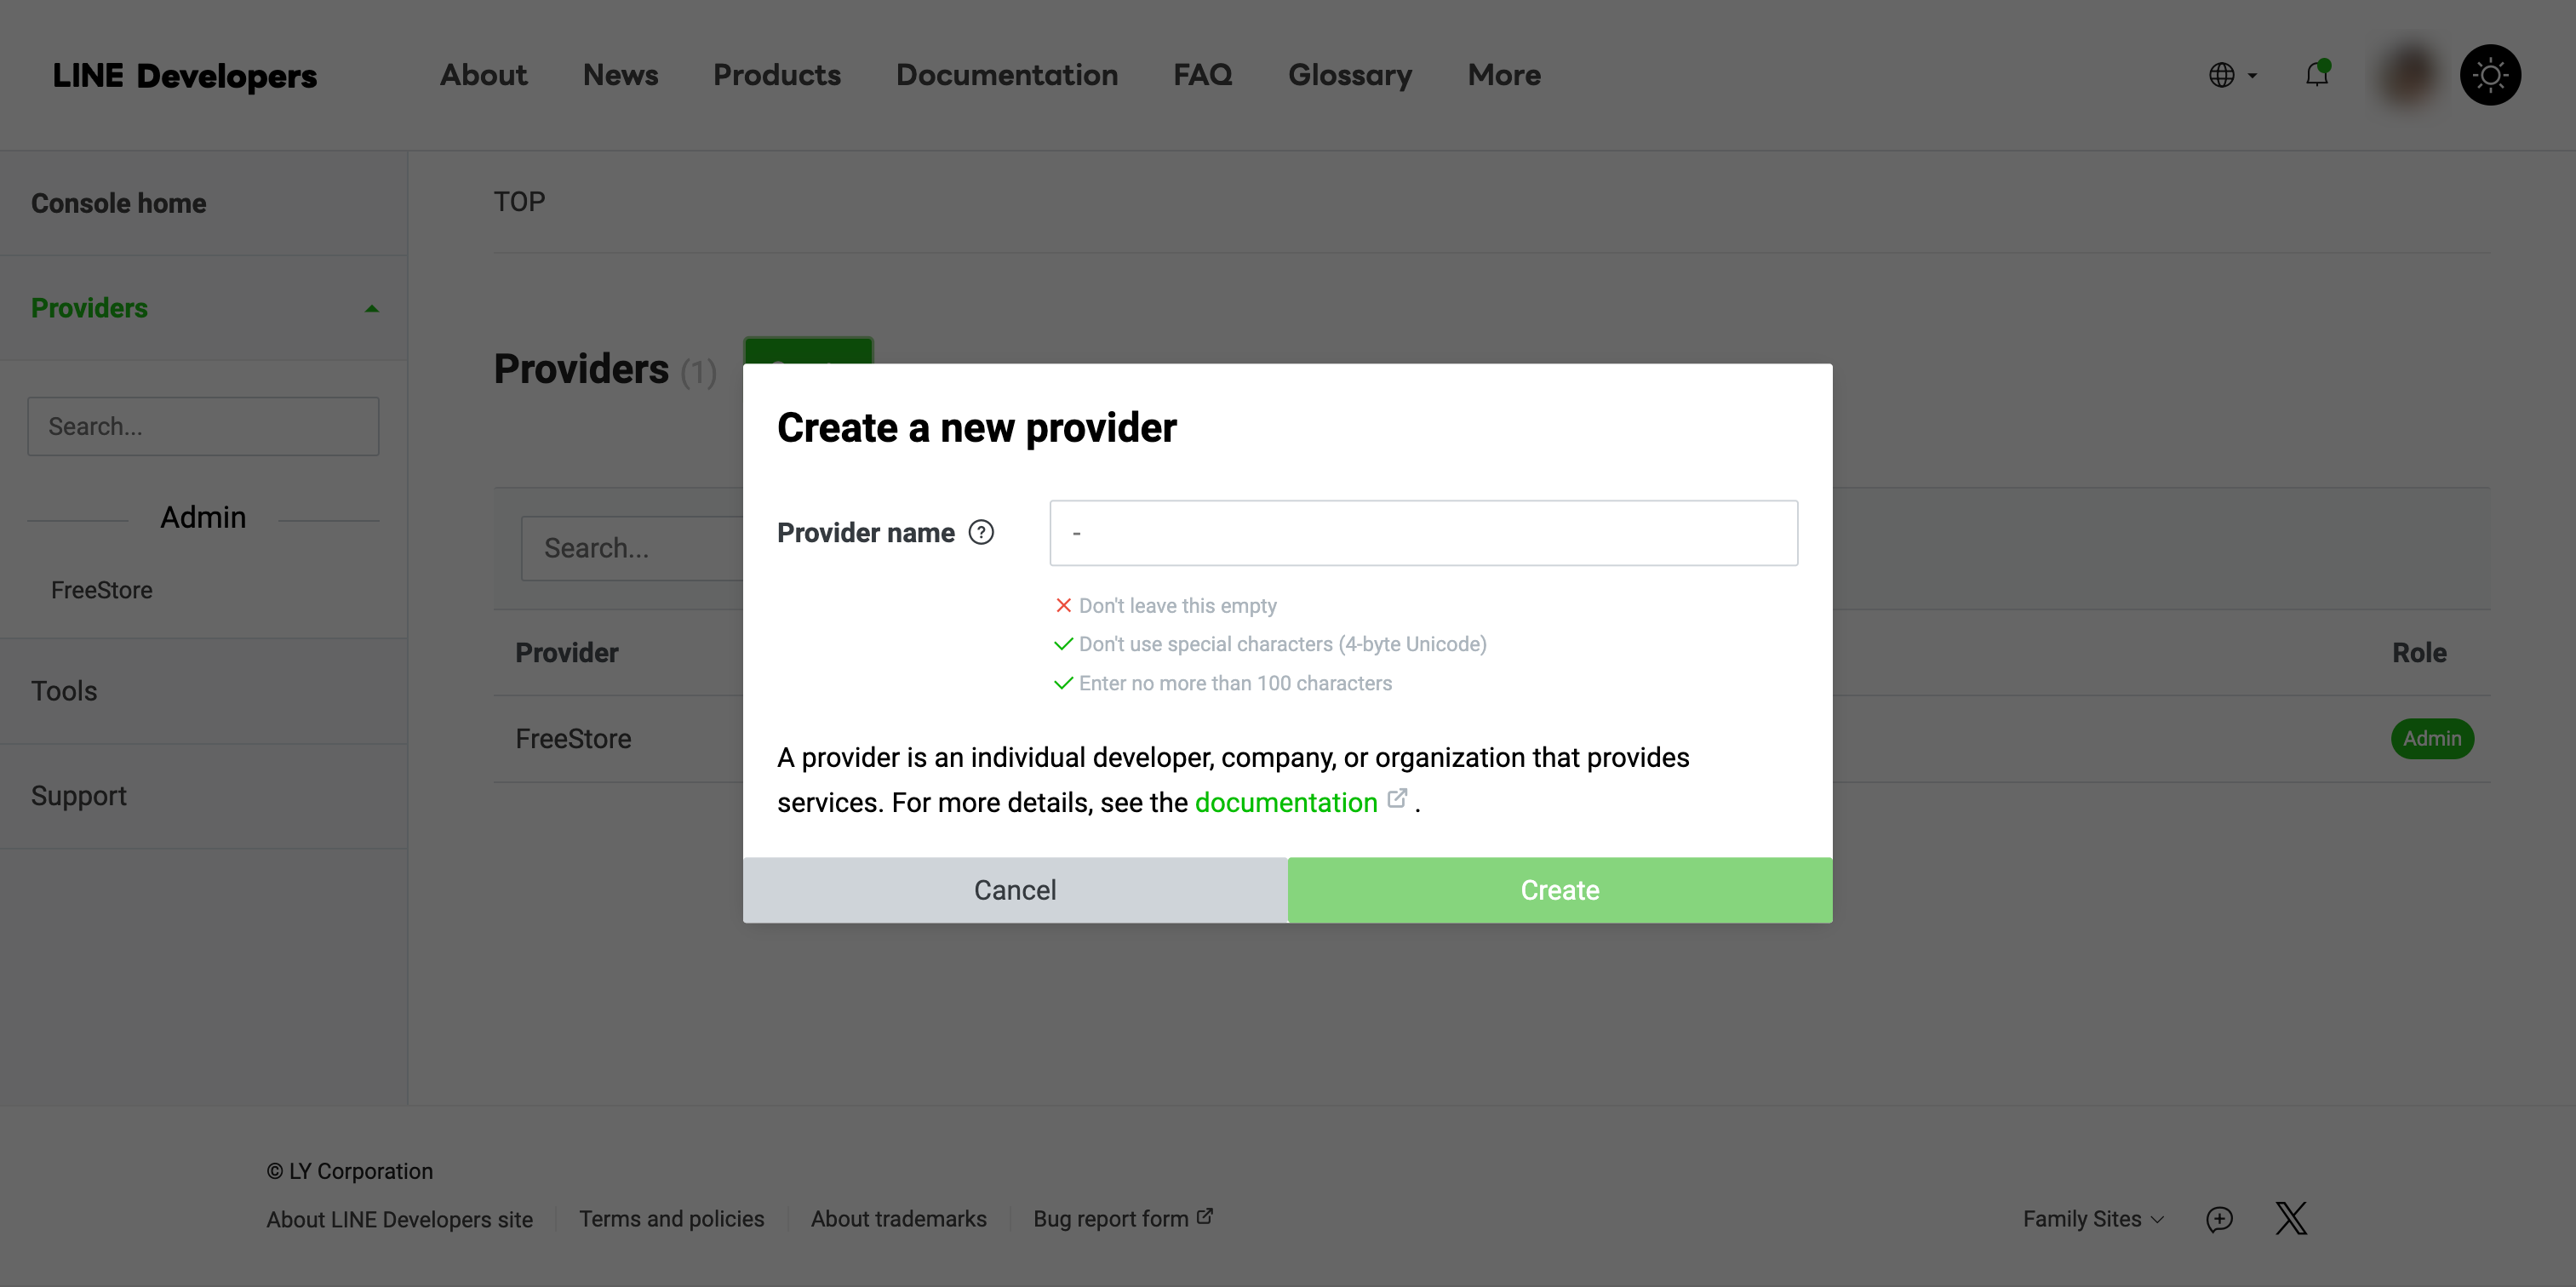Viewport: 2576px width, 1287px height.
Task: Click external link icon beside documentation
Action: click(x=1397, y=798)
